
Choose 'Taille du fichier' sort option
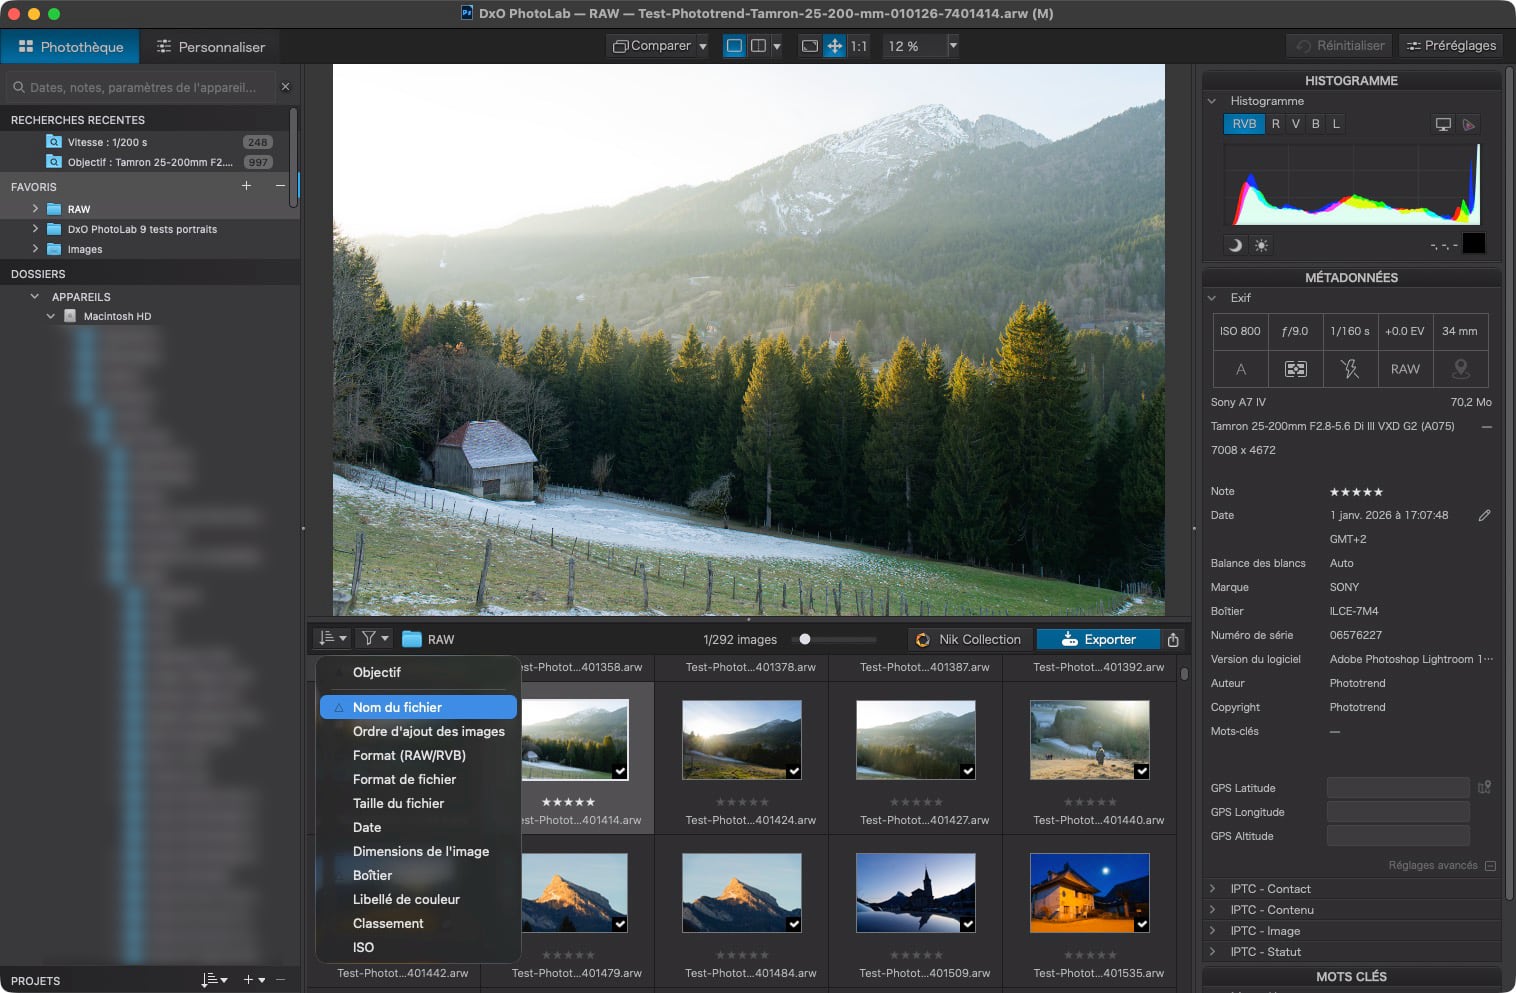(x=398, y=803)
